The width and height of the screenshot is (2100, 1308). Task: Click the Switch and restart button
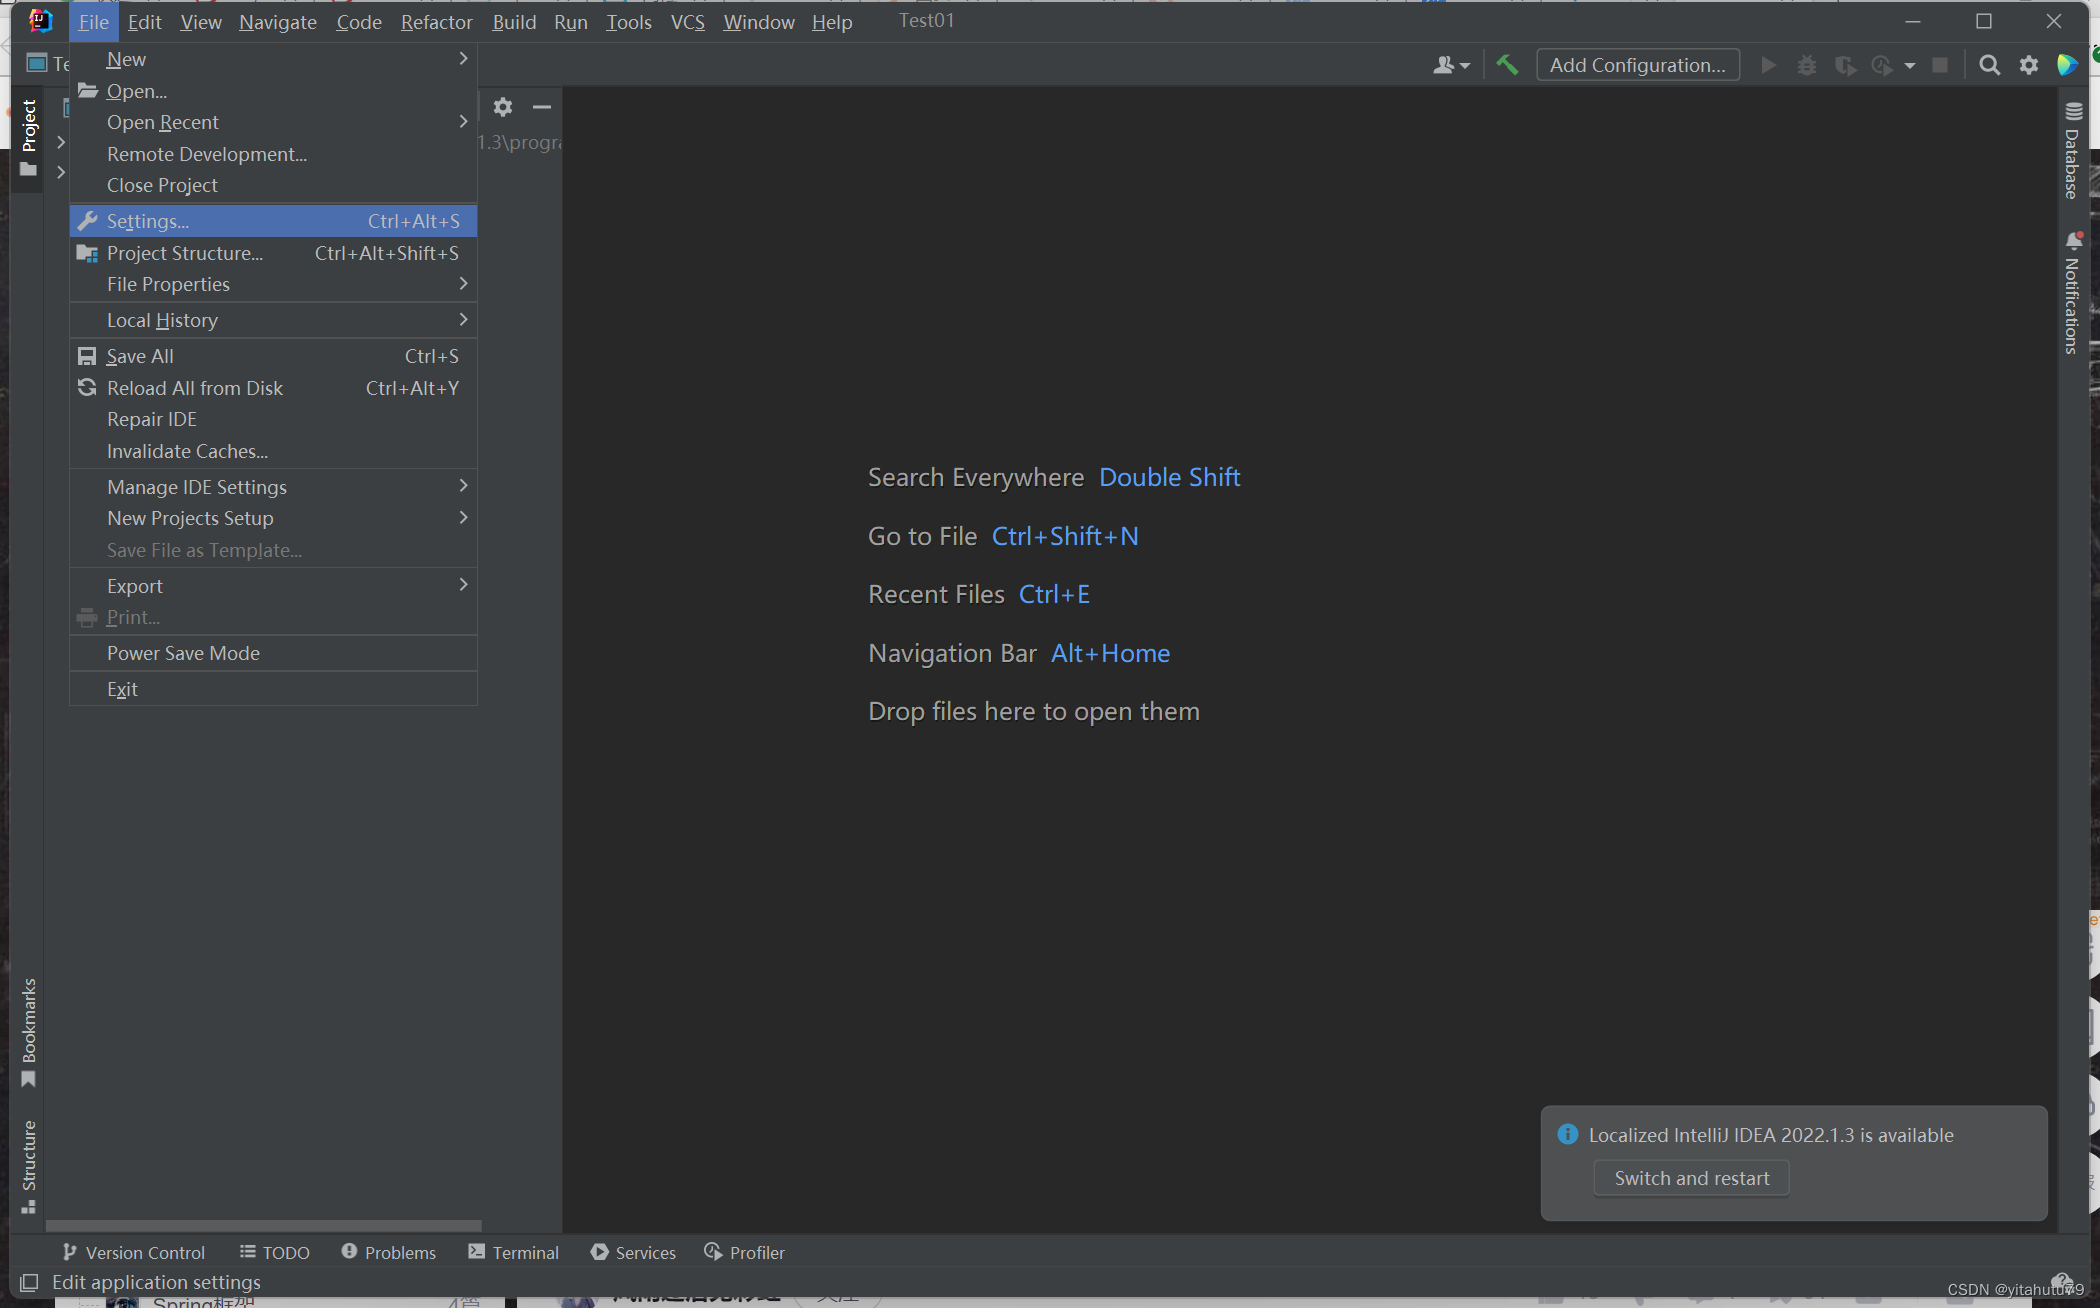(x=1691, y=1178)
